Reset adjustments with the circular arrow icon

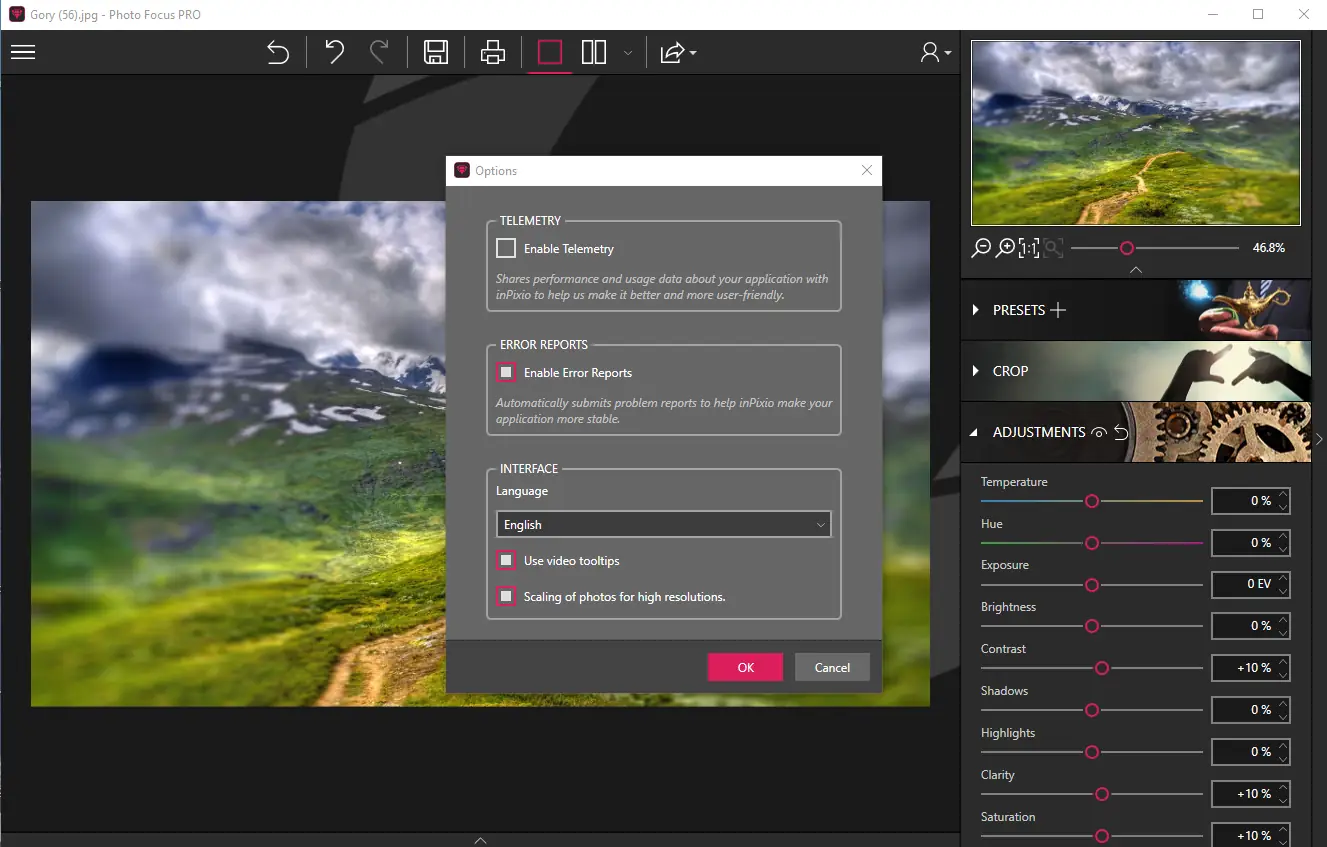click(1121, 432)
